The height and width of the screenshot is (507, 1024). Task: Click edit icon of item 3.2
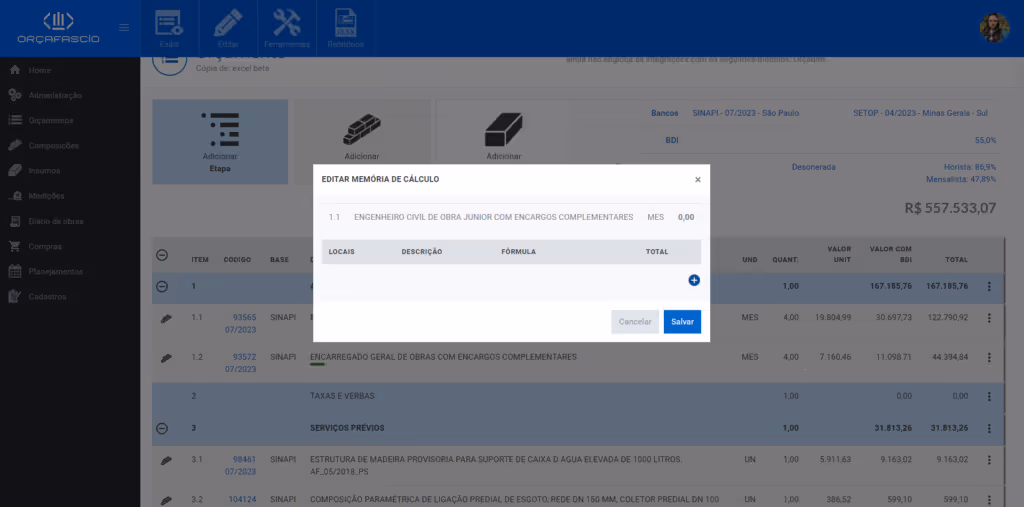[166, 500]
